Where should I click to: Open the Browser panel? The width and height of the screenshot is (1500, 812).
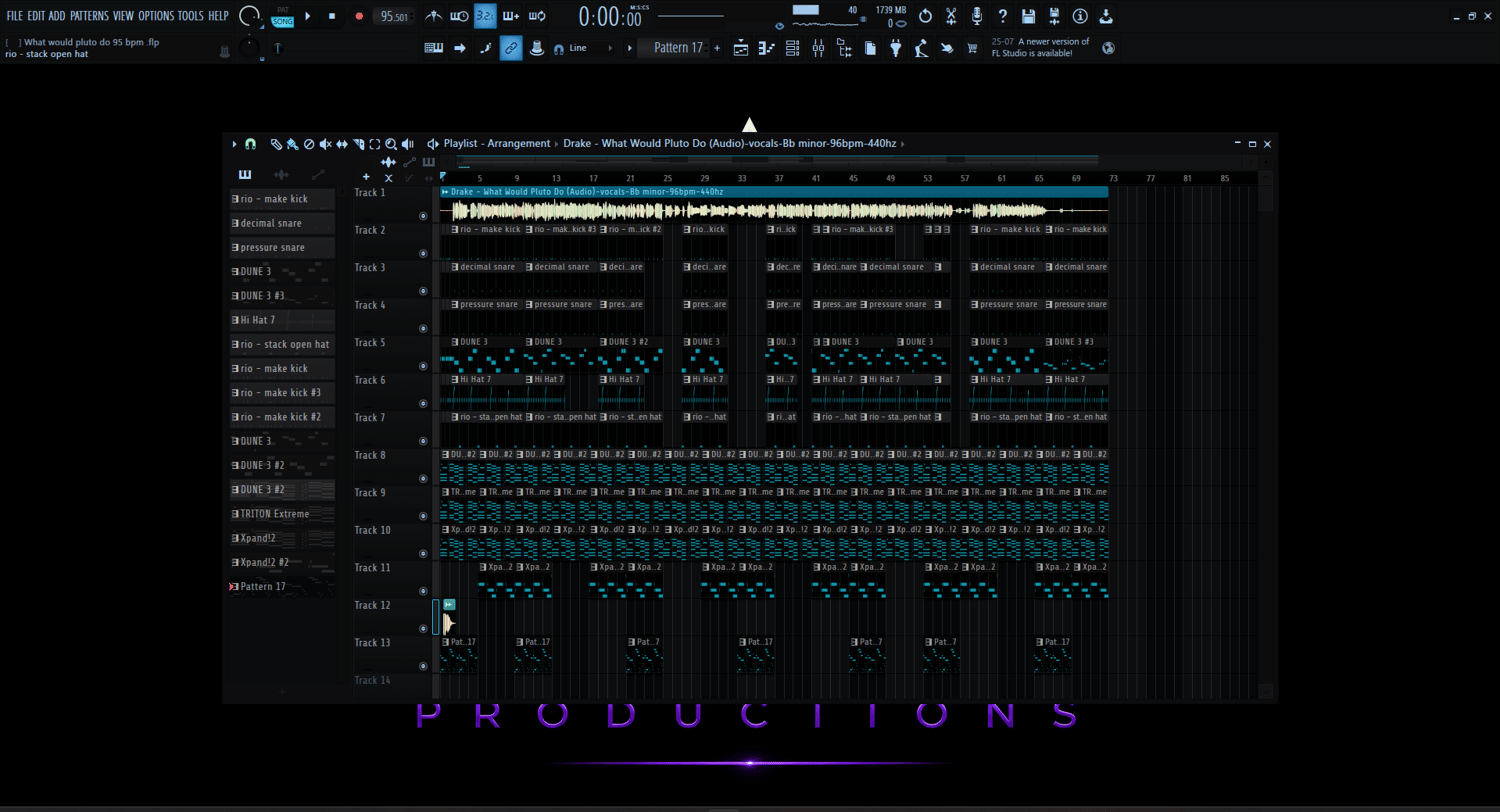[844, 48]
